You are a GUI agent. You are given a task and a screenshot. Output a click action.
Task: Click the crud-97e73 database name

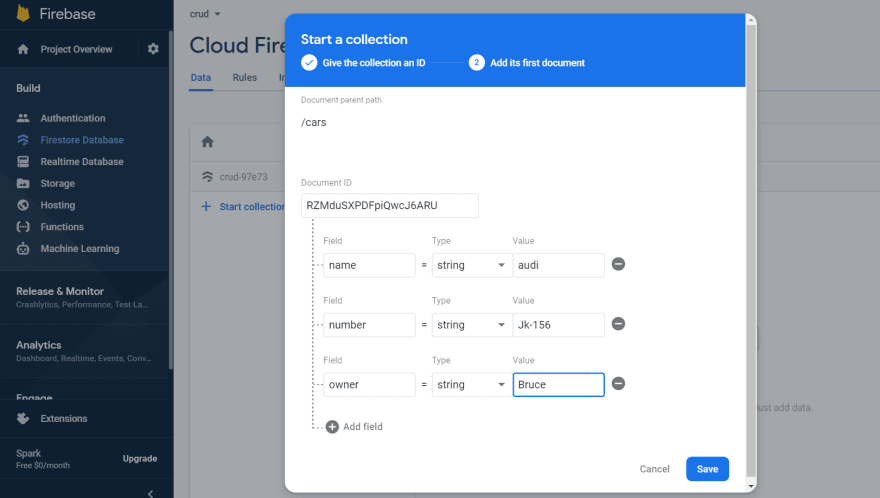point(243,177)
